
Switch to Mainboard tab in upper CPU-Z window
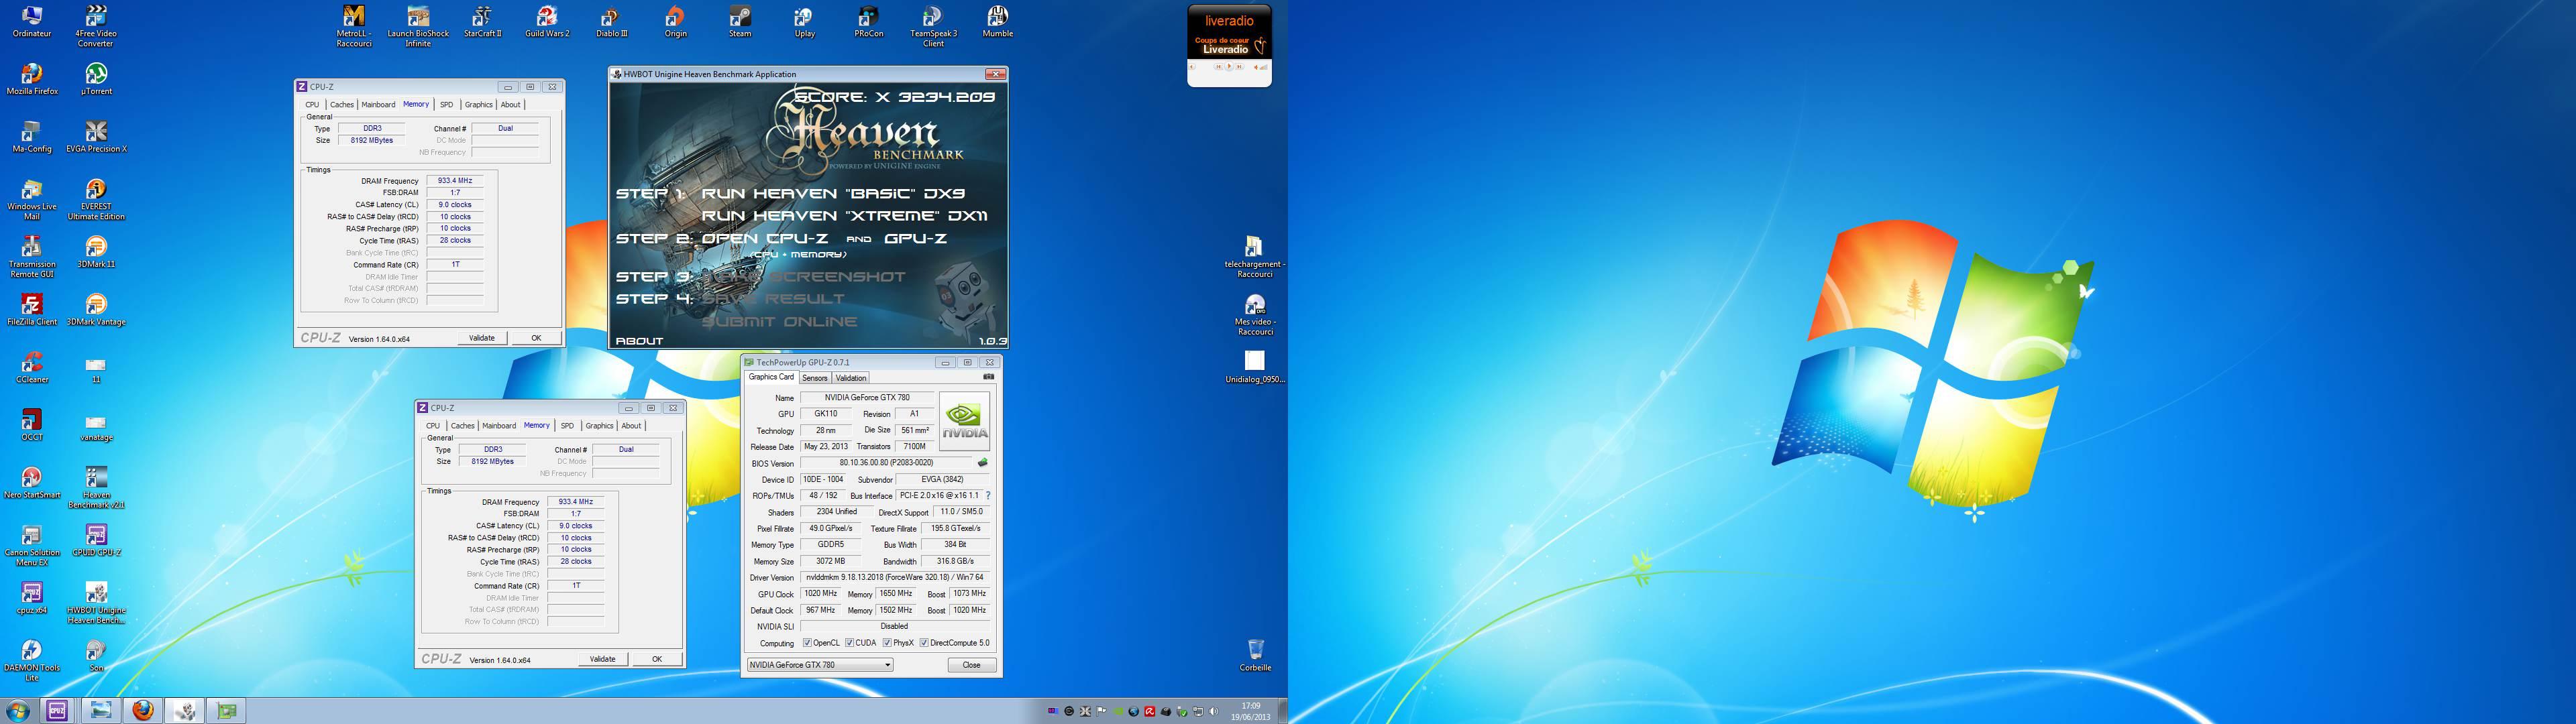pyautogui.click(x=378, y=104)
